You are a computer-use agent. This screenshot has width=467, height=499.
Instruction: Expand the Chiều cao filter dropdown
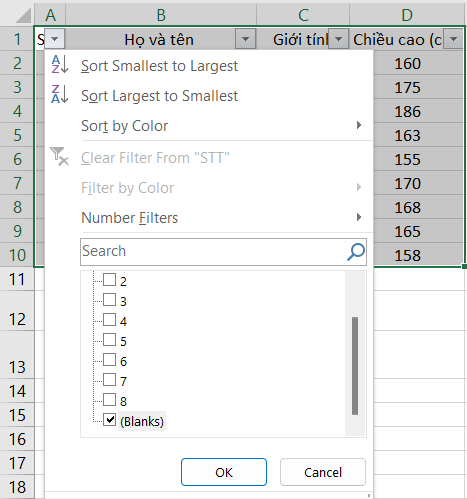pyautogui.click(x=453, y=39)
